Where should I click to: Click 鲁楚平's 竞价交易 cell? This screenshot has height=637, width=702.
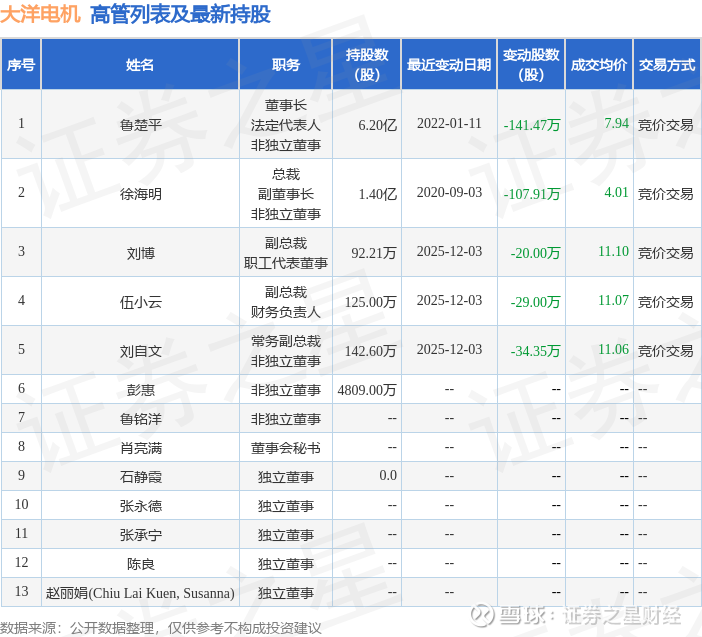click(666, 125)
